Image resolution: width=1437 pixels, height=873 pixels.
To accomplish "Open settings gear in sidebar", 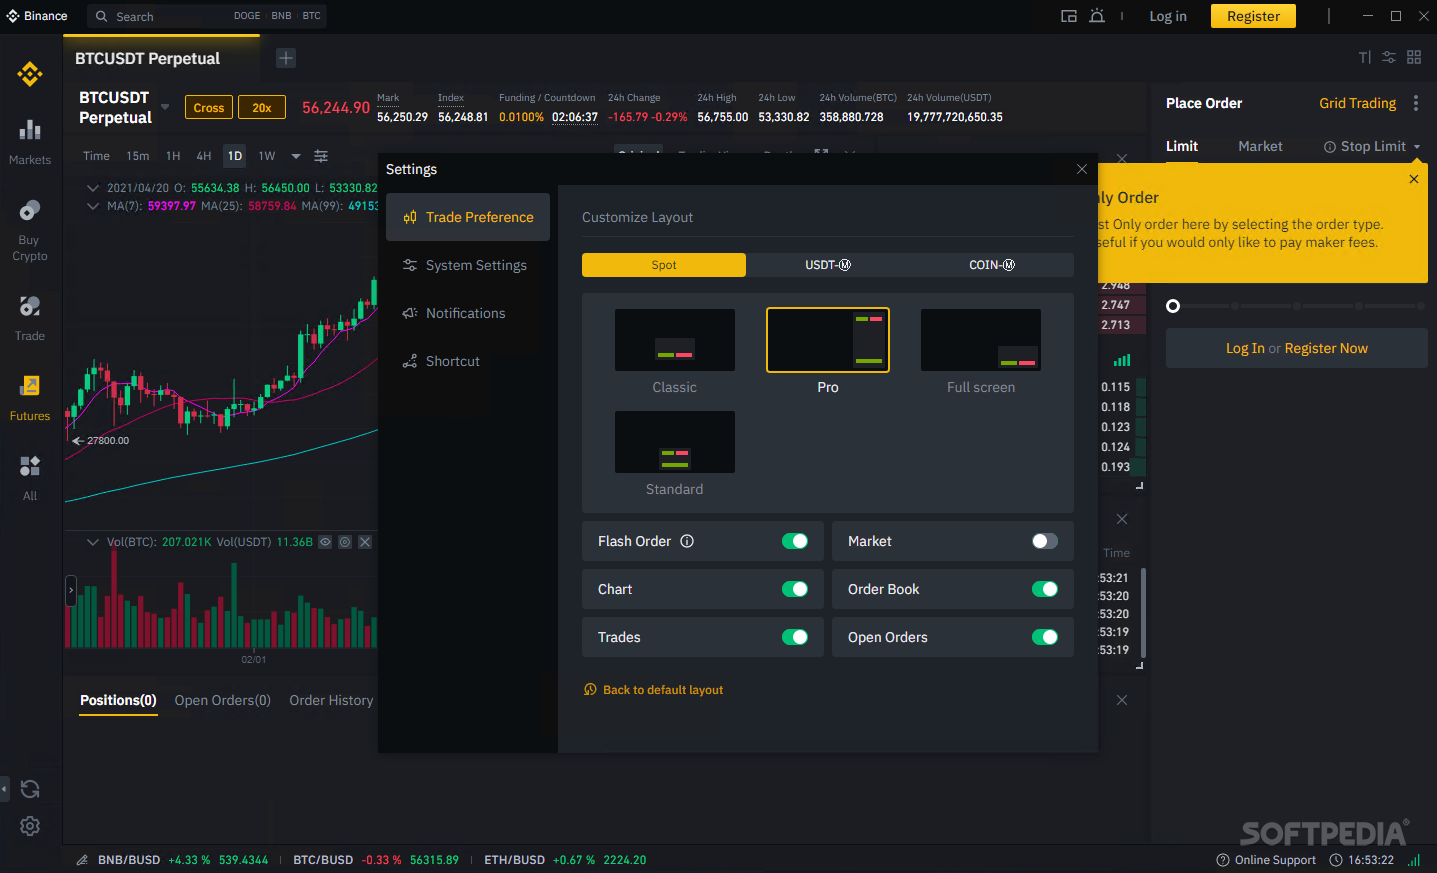I will (30, 826).
